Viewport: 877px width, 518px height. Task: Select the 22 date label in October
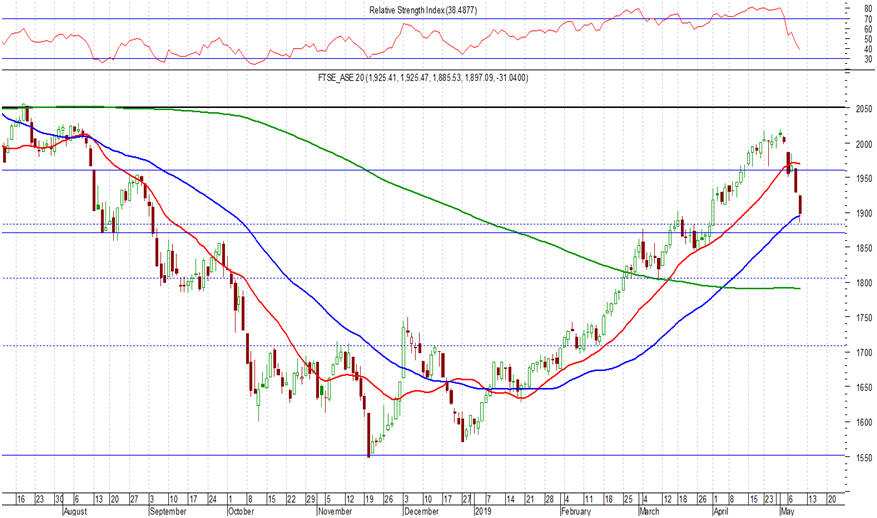291,498
